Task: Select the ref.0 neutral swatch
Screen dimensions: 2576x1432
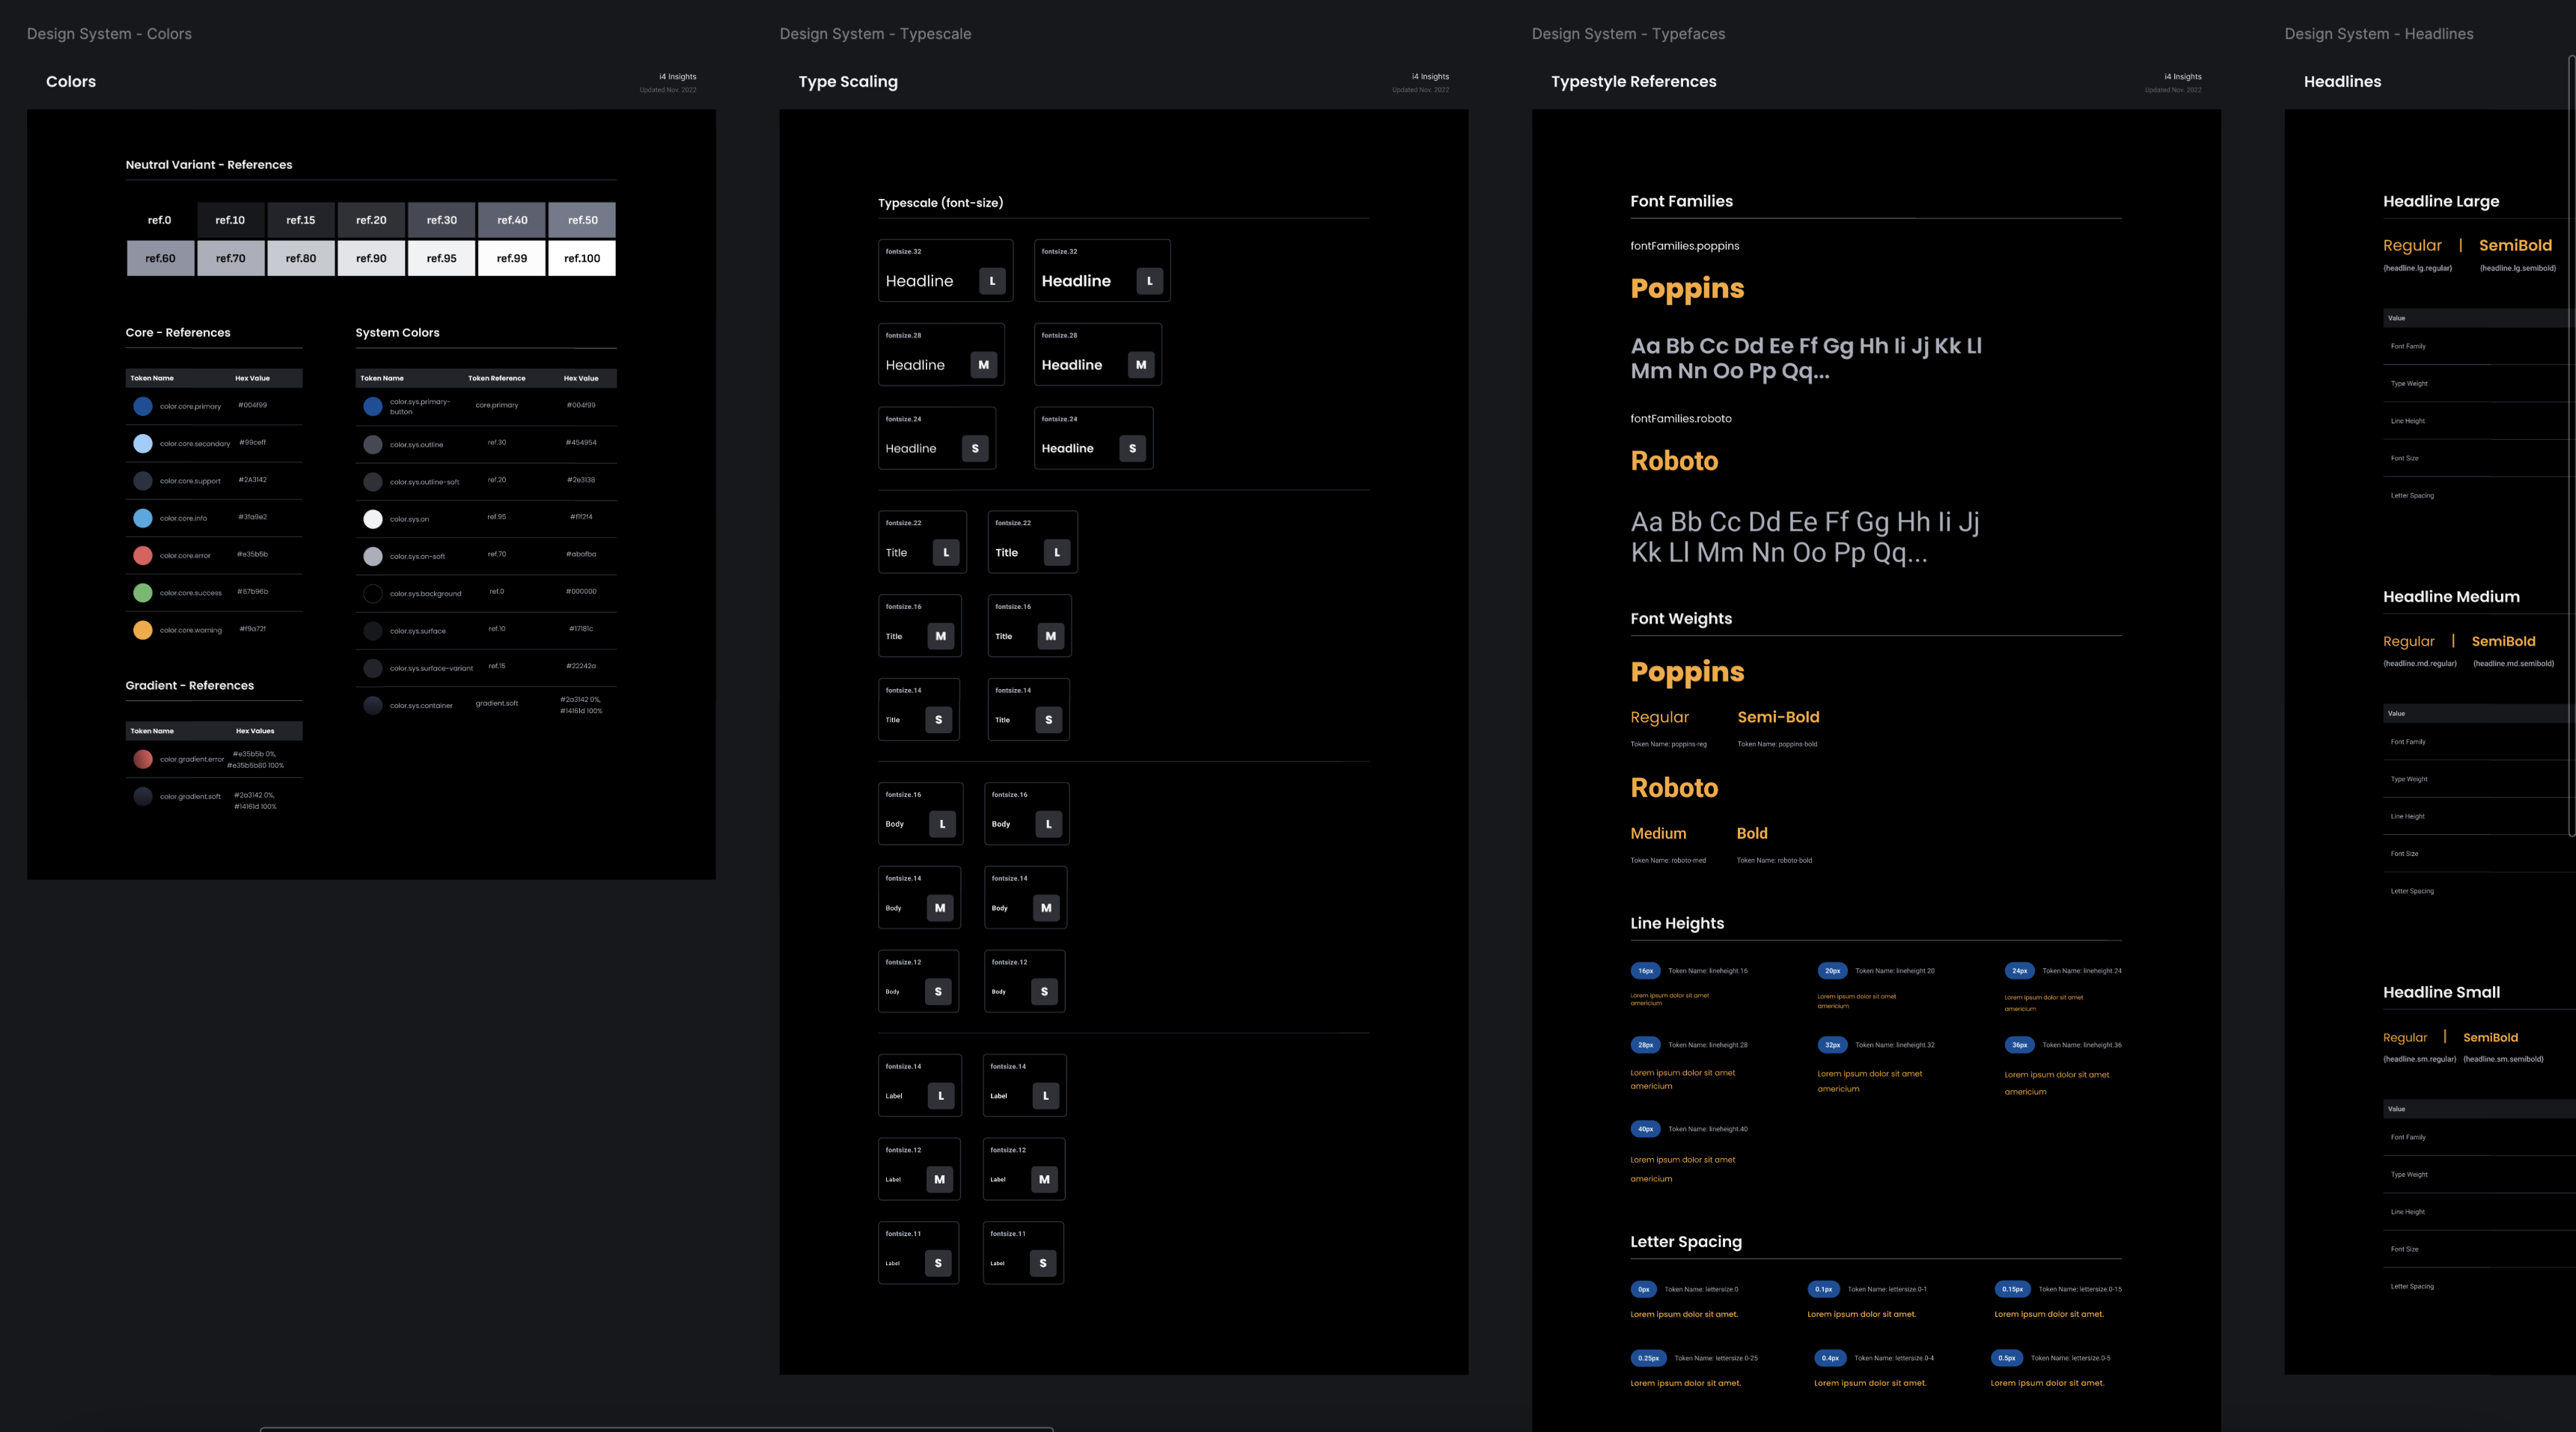Action: pos(160,220)
